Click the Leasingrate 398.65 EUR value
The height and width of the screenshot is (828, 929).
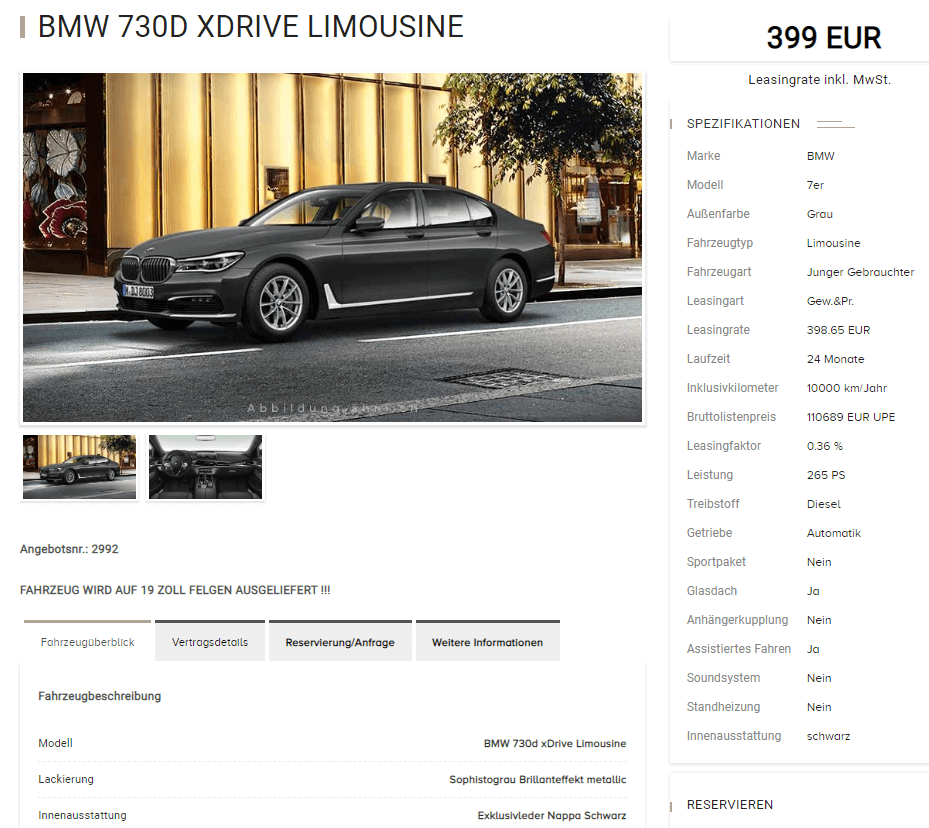838,330
